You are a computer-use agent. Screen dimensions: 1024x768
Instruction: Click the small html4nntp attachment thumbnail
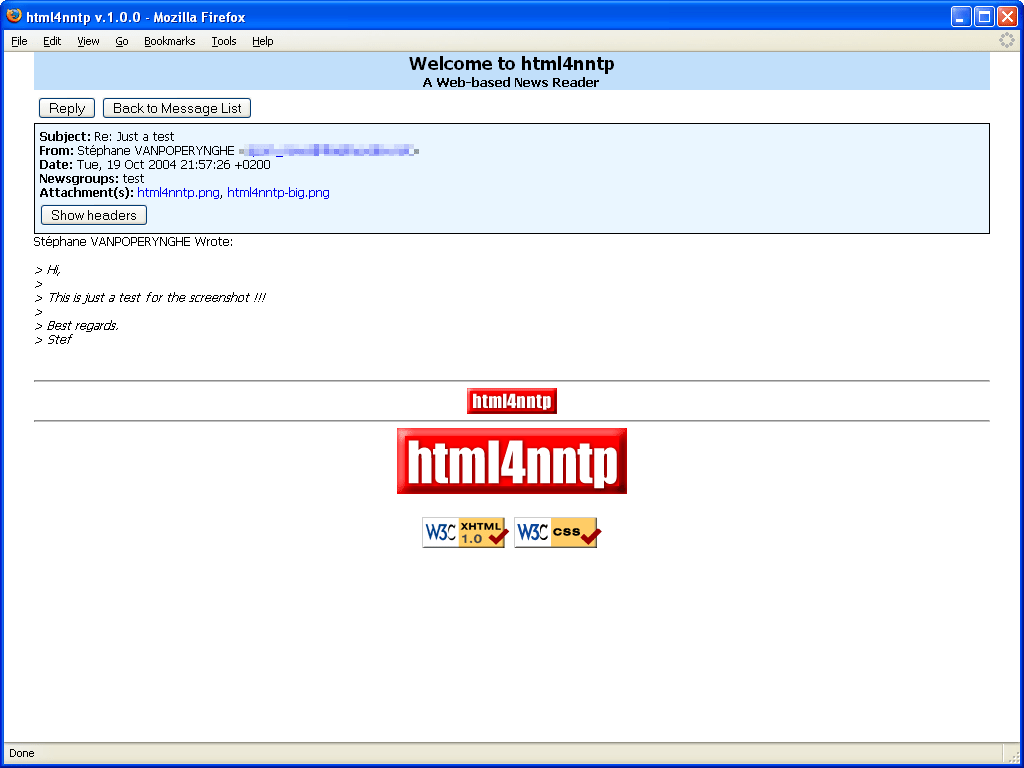click(511, 400)
